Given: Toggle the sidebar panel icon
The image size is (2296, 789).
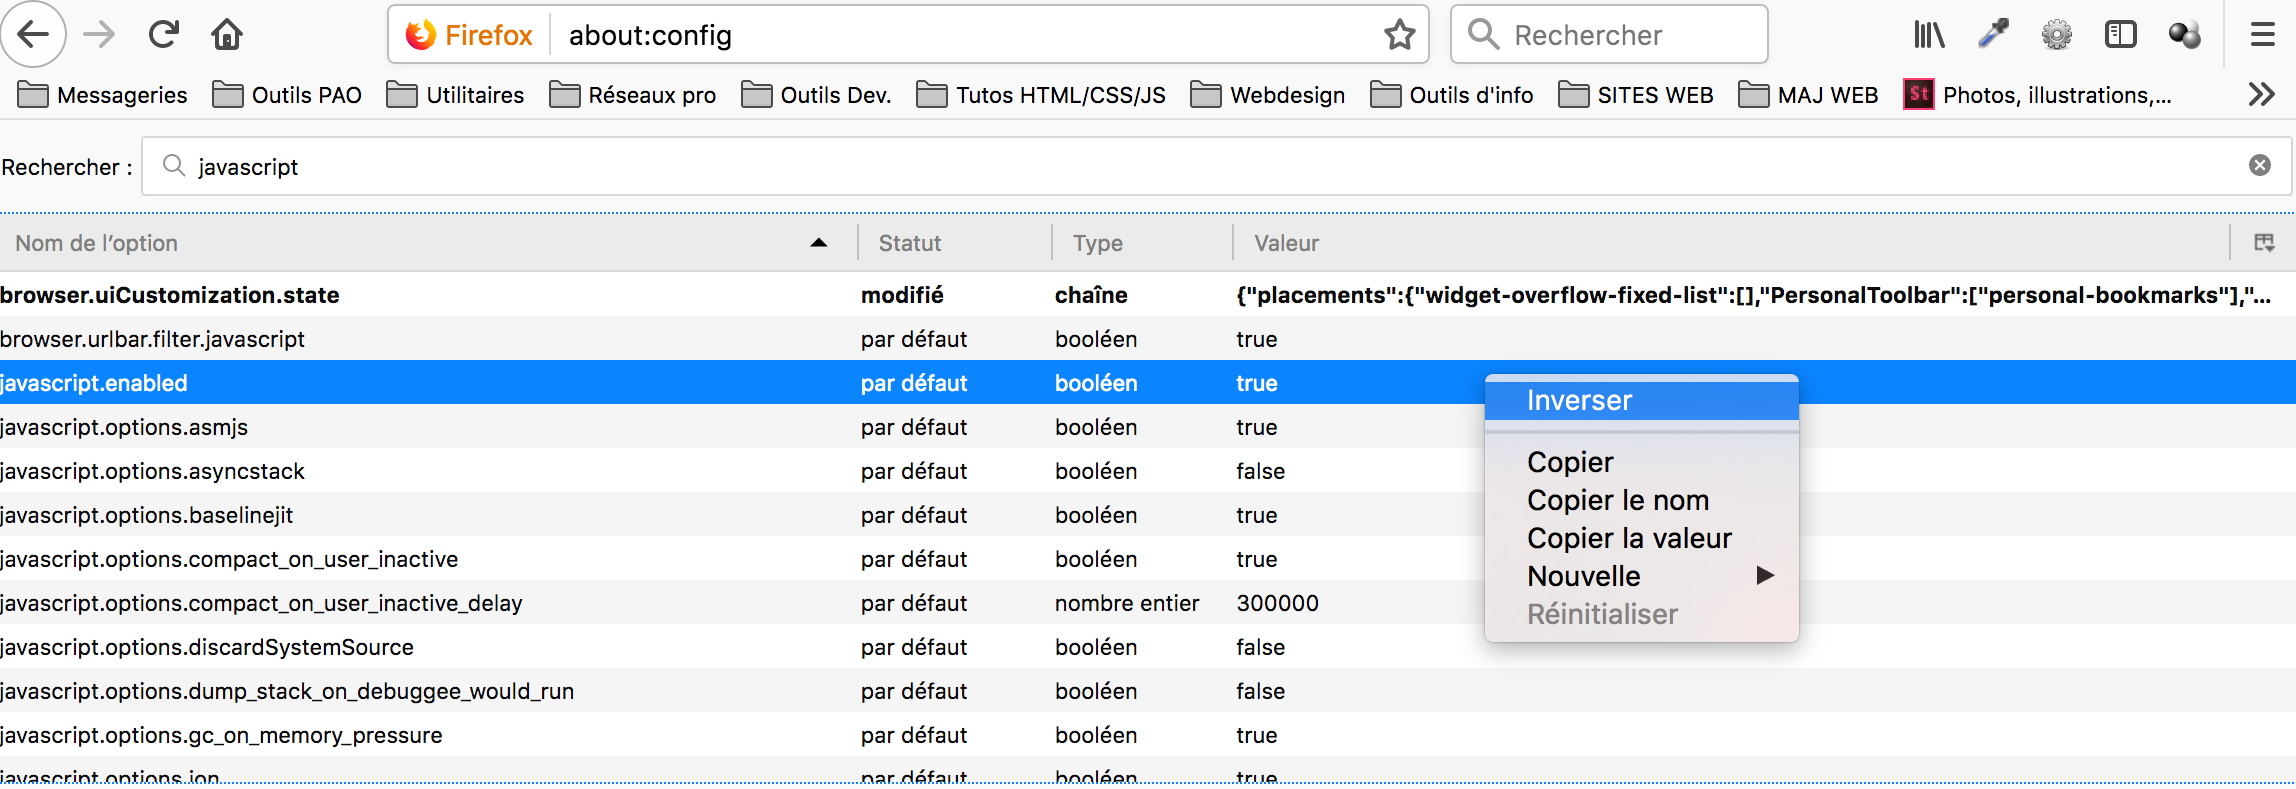Looking at the screenshot, I should (x=2120, y=35).
